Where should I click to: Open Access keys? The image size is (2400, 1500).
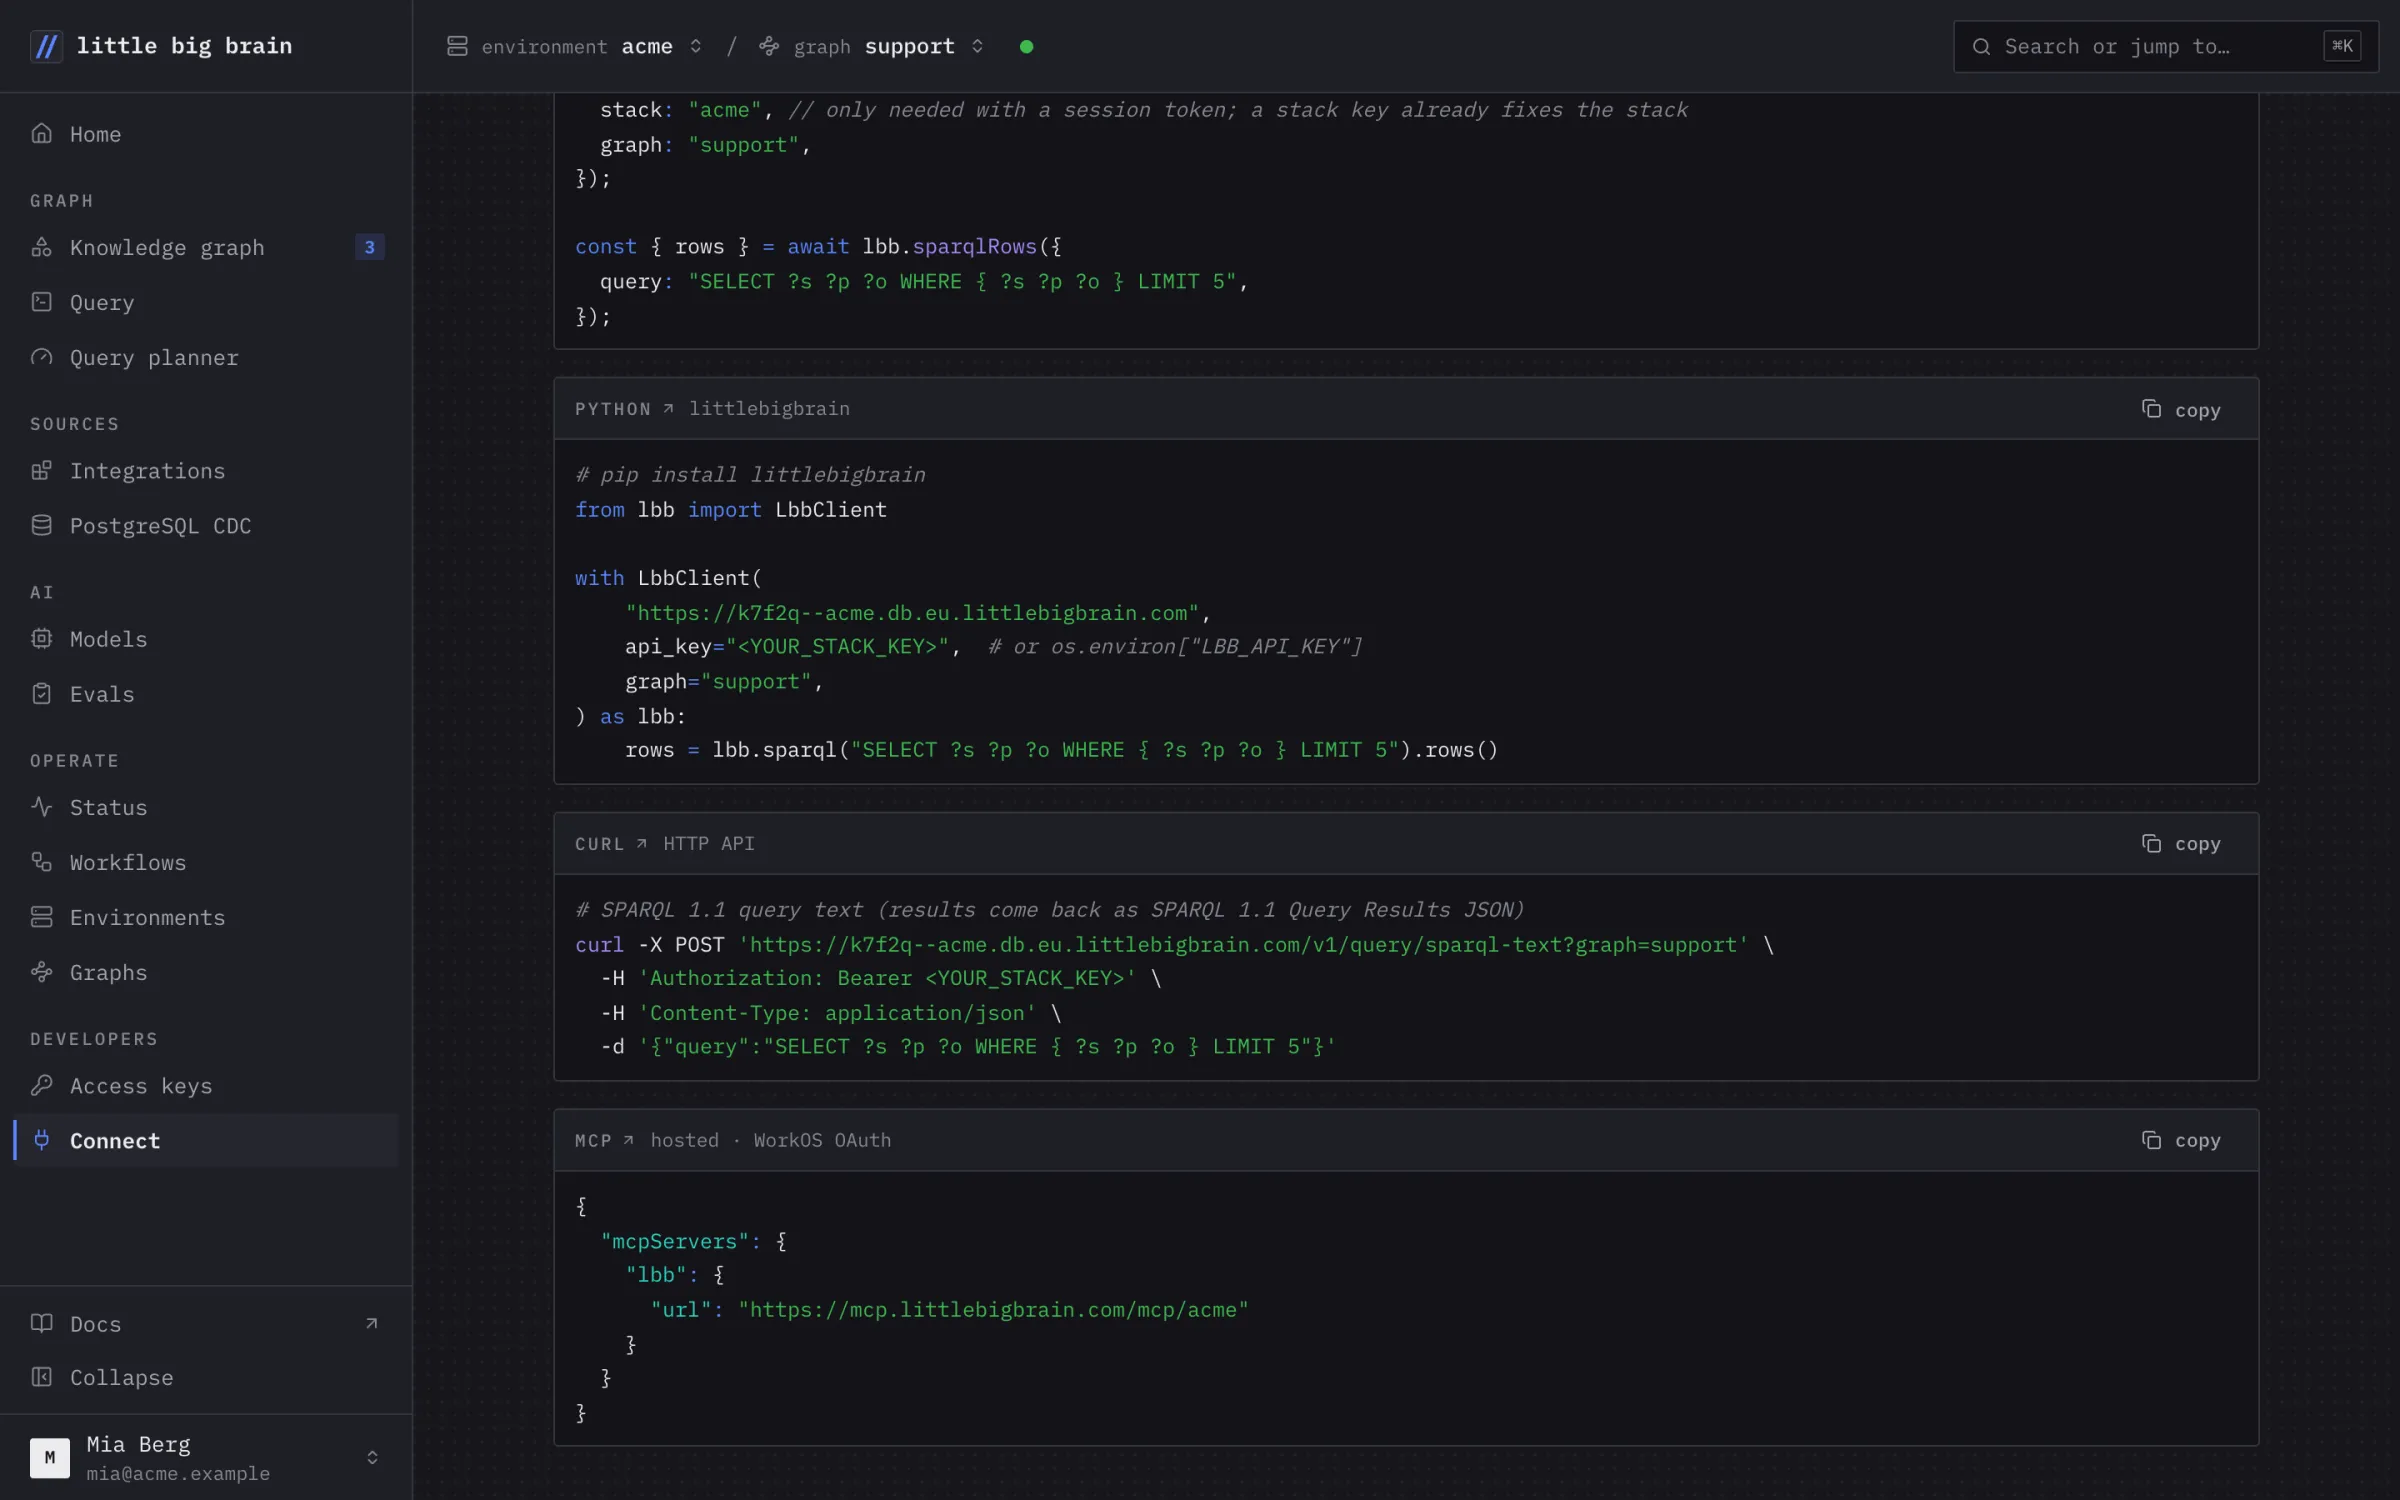206,1085
